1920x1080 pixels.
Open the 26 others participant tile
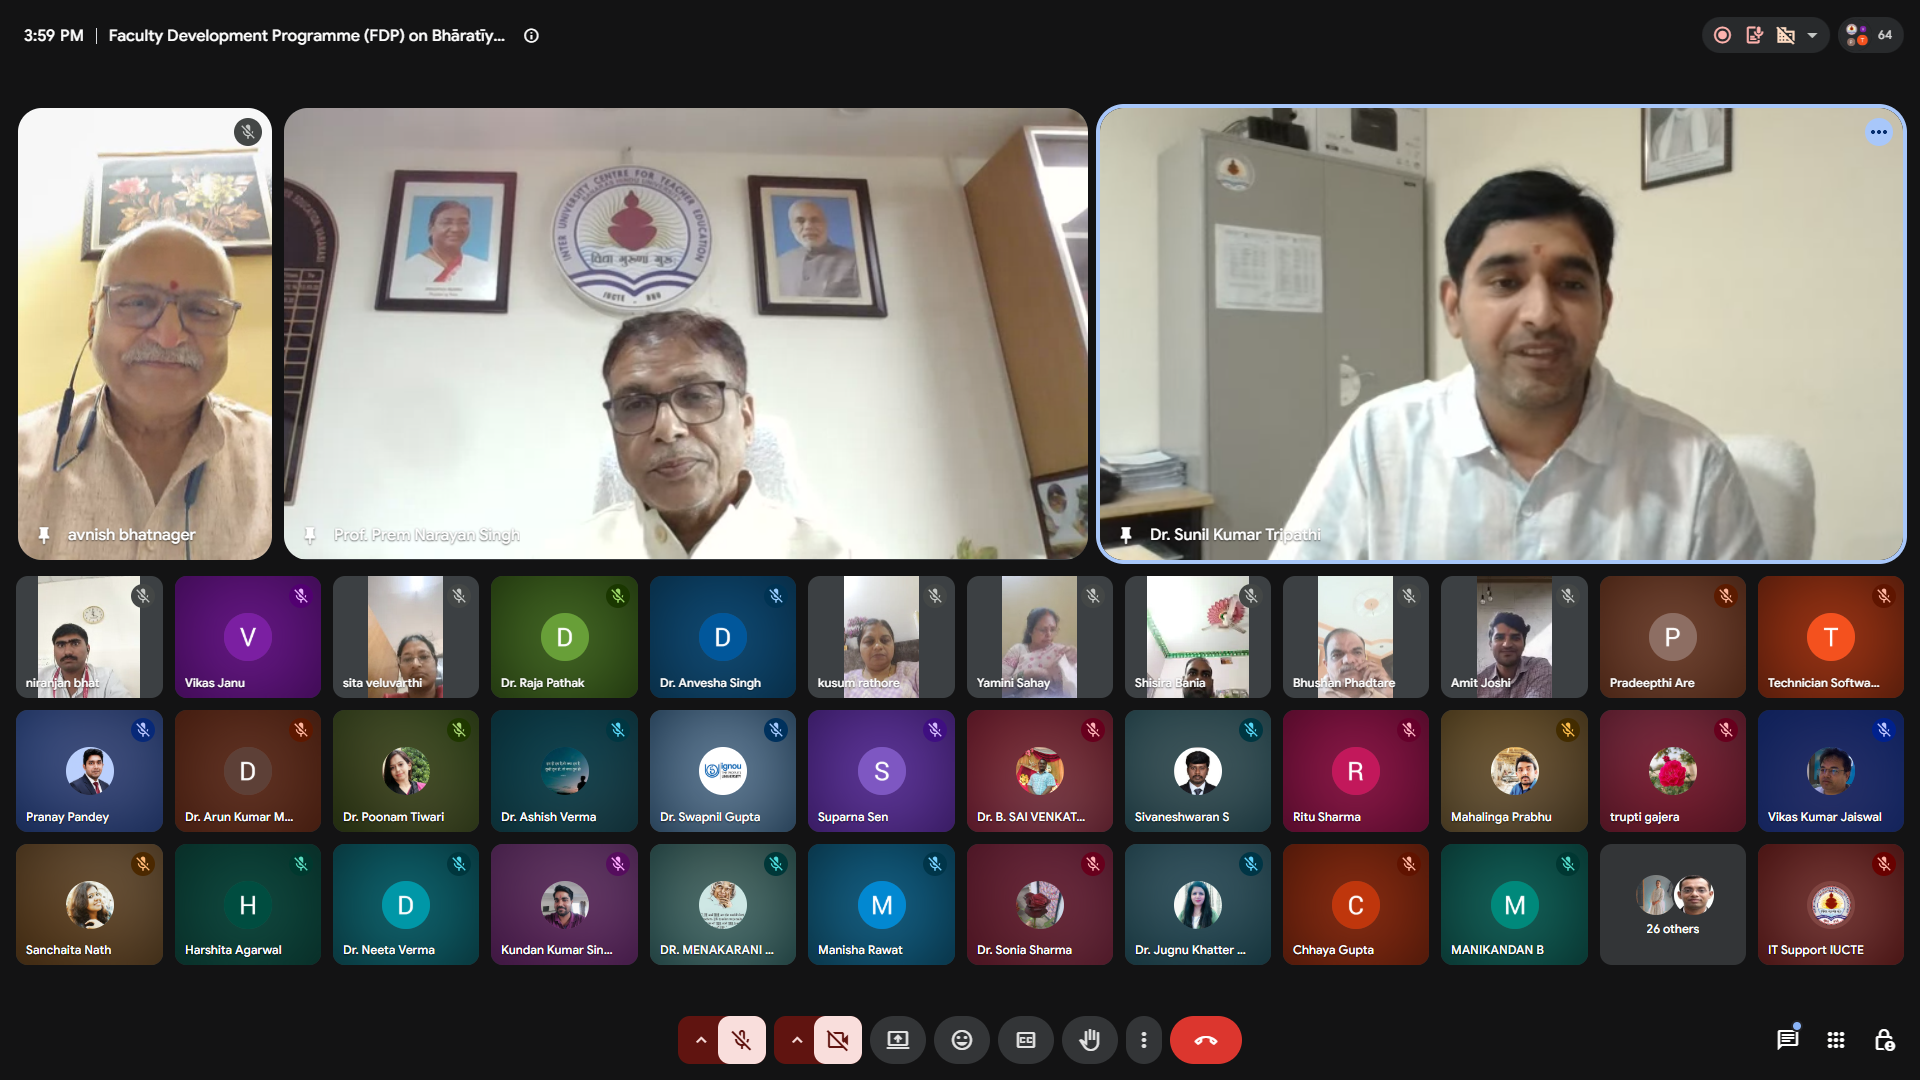coord(1672,904)
